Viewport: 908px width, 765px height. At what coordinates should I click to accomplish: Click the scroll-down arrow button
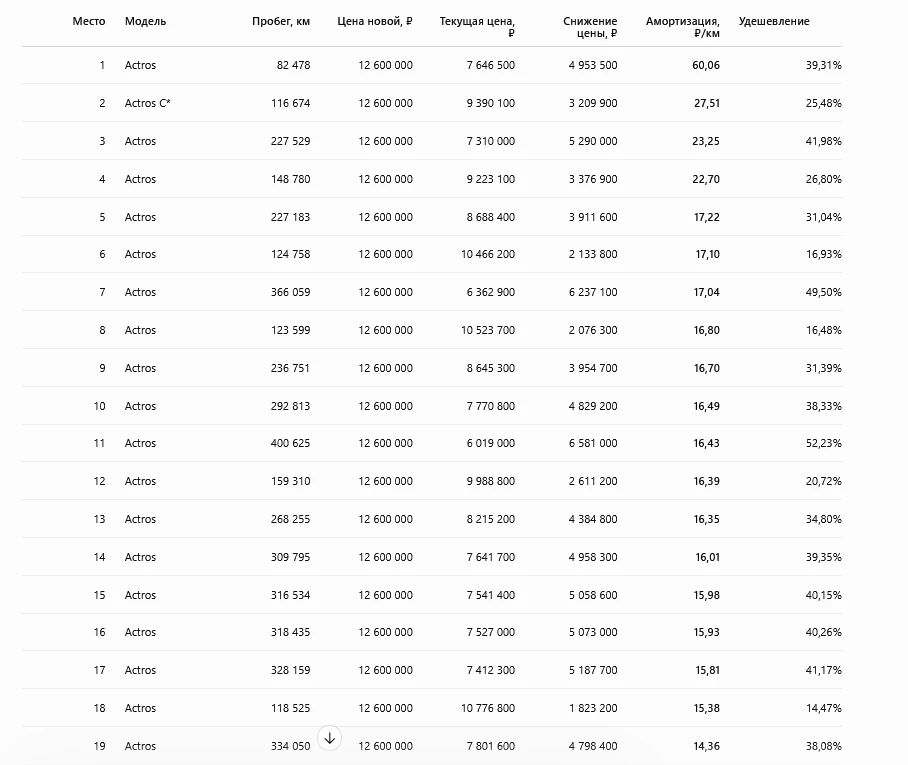pos(329,738)
